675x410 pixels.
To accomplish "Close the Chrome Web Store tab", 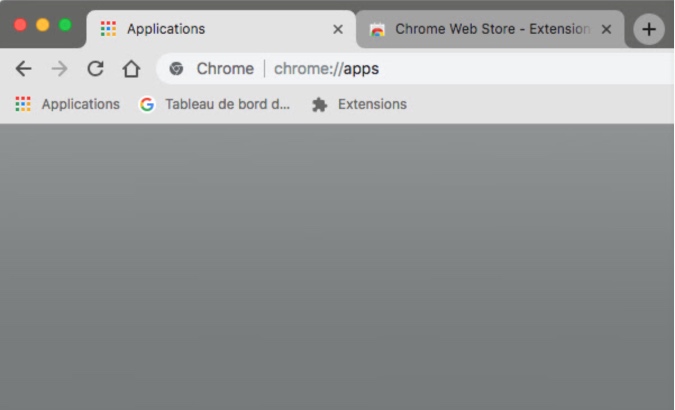I will tap(606, 29).
